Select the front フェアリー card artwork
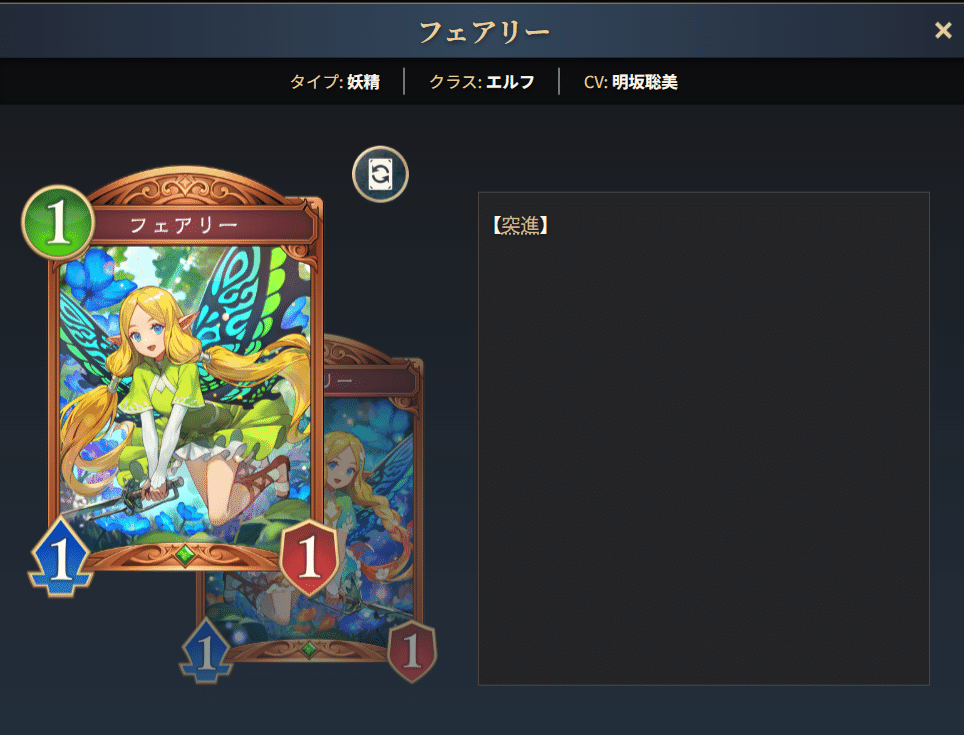The image size is (964, 735). click(185, 393)
